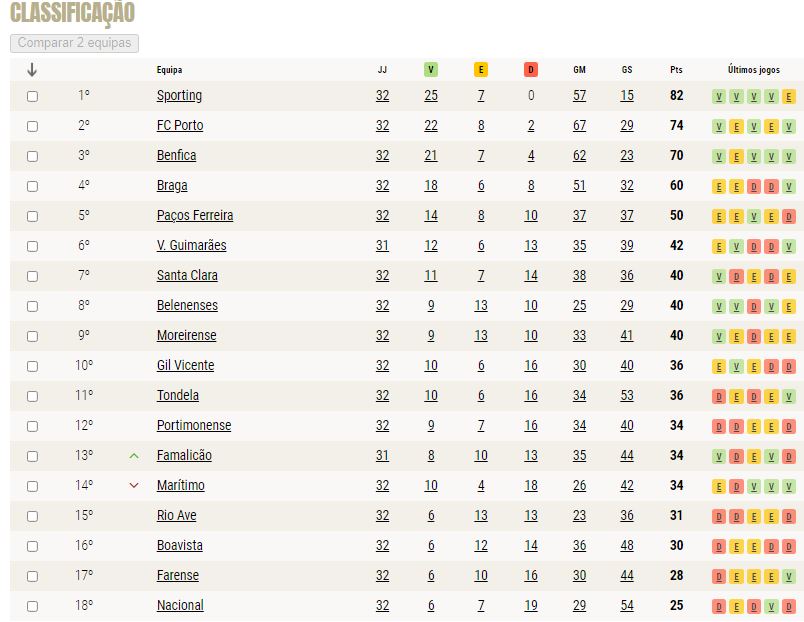
Task: Select the Benfica row checkbox
Action: tap(32, 156)
